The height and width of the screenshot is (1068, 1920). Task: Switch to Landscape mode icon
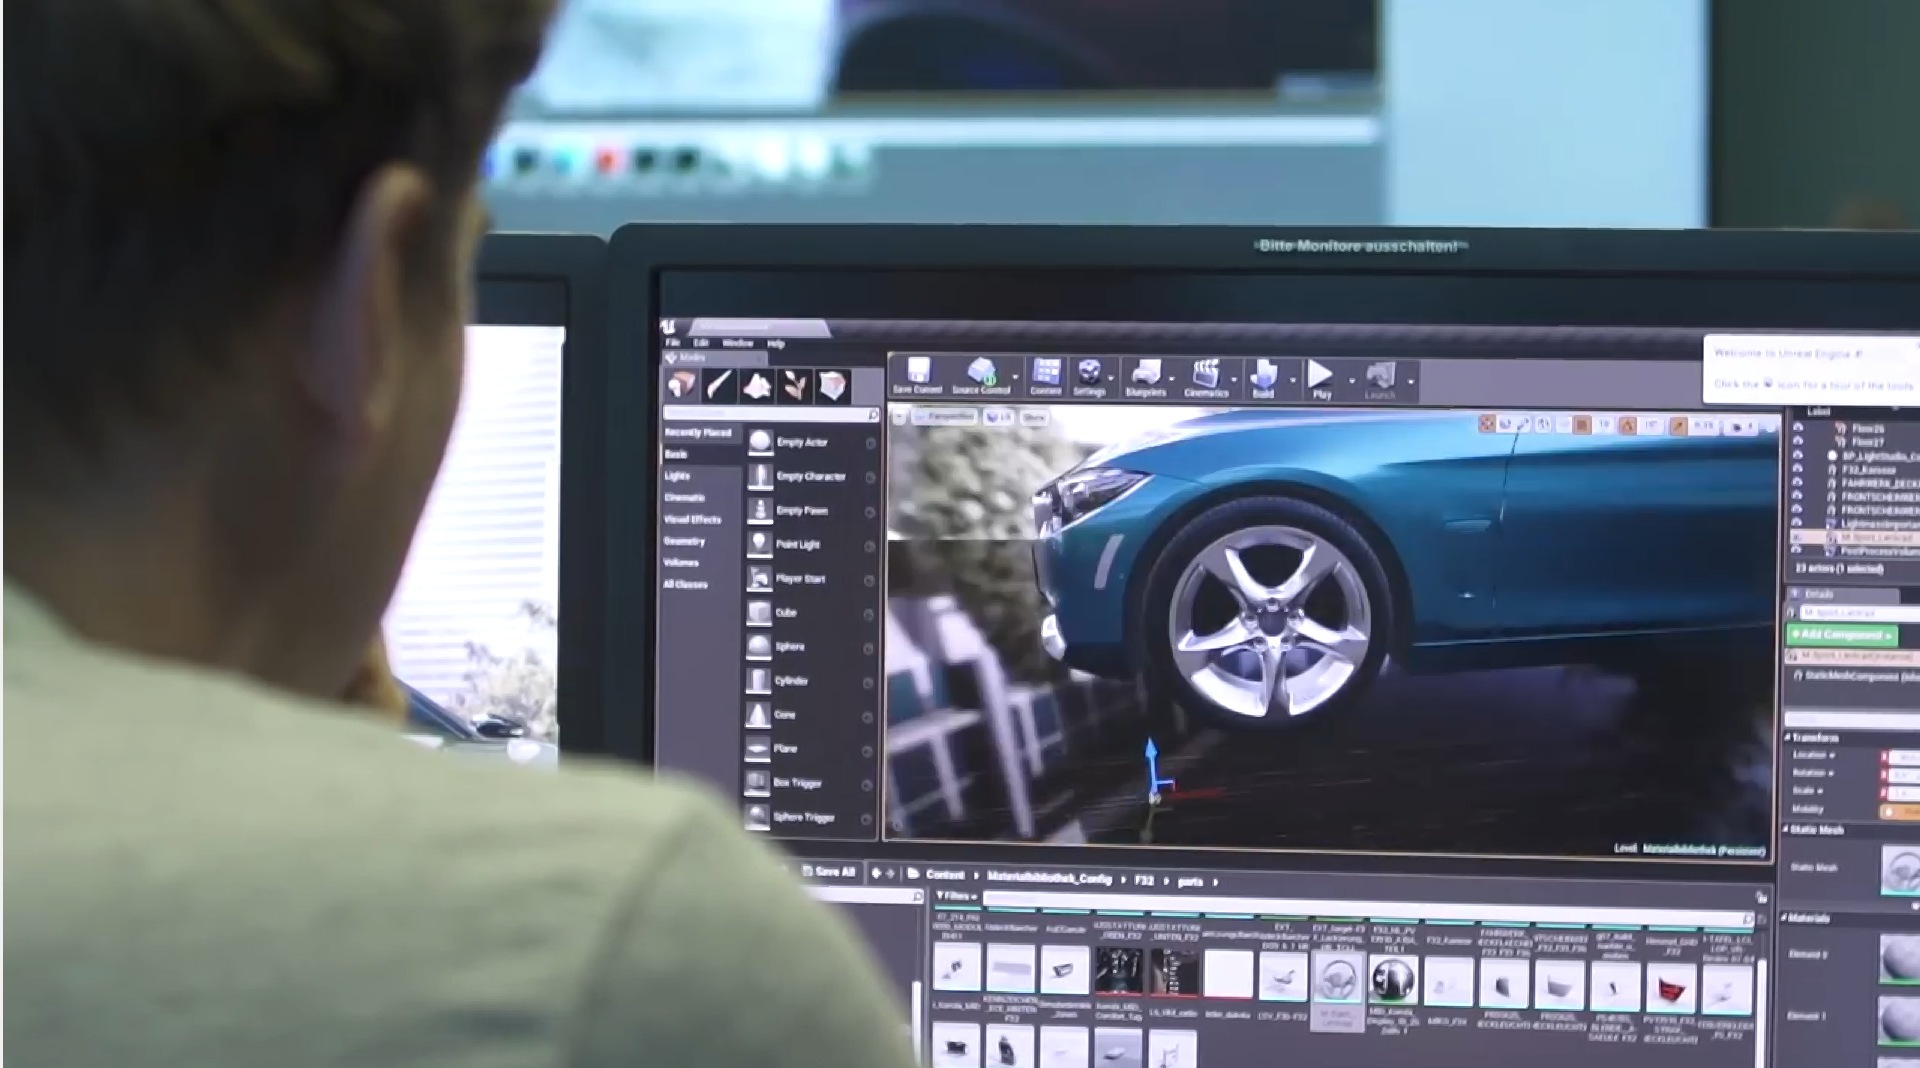757,385
